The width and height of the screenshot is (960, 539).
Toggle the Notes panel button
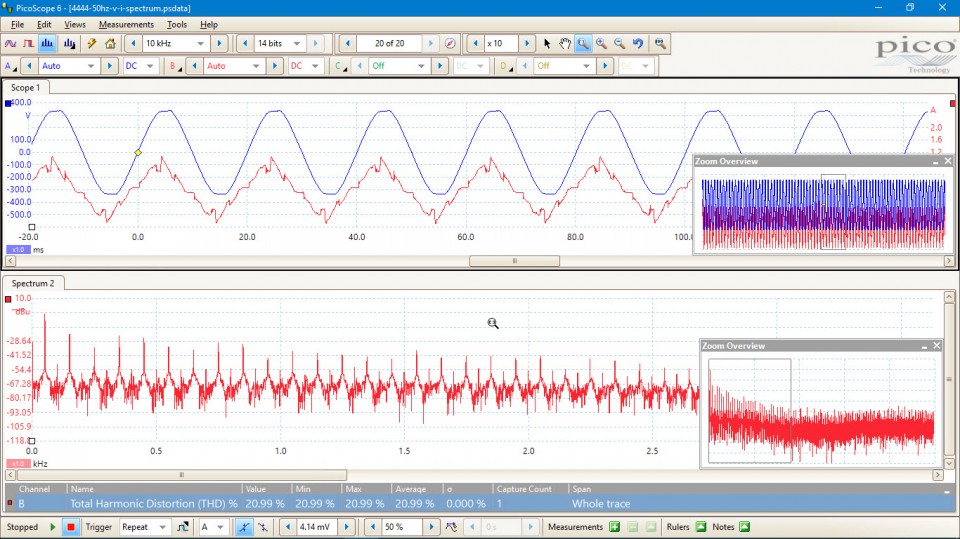tap(746, 527)
